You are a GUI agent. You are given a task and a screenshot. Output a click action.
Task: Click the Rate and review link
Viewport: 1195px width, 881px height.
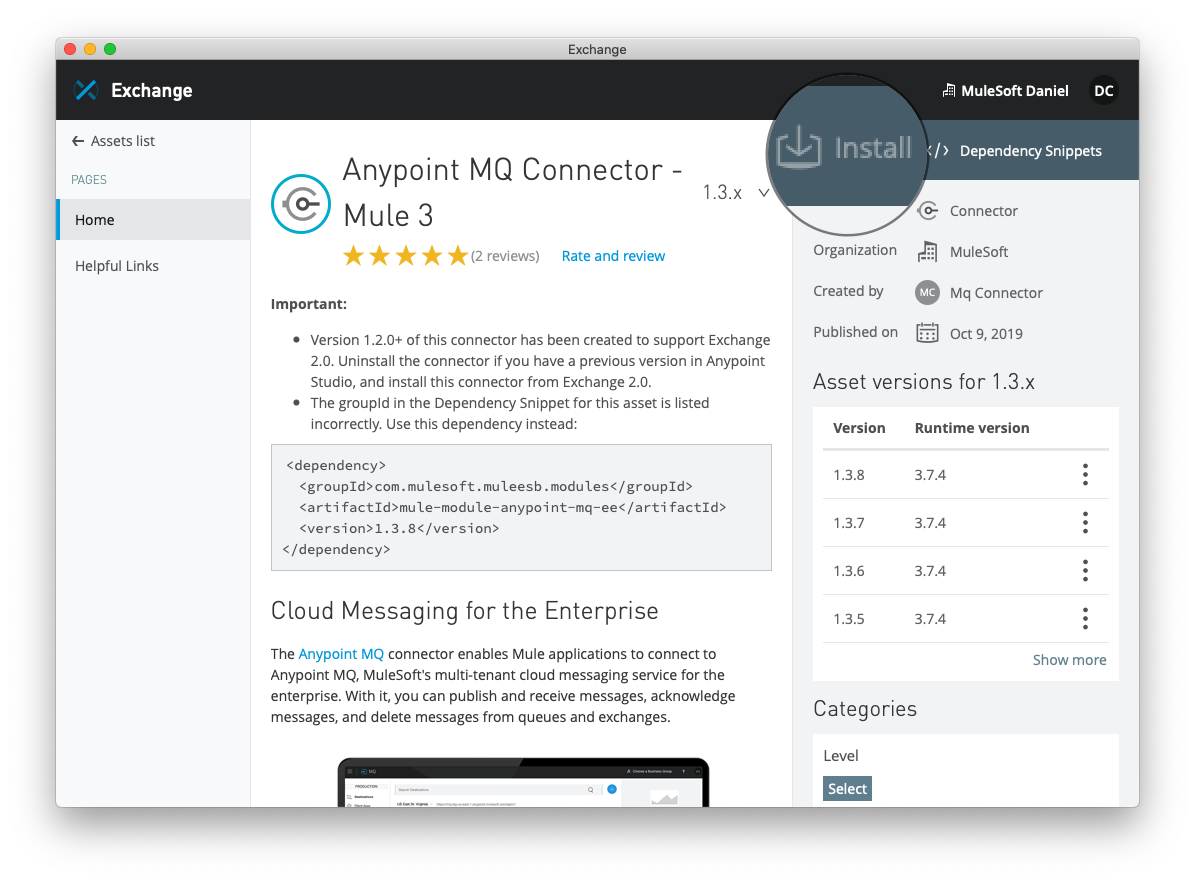click(613, 256)
